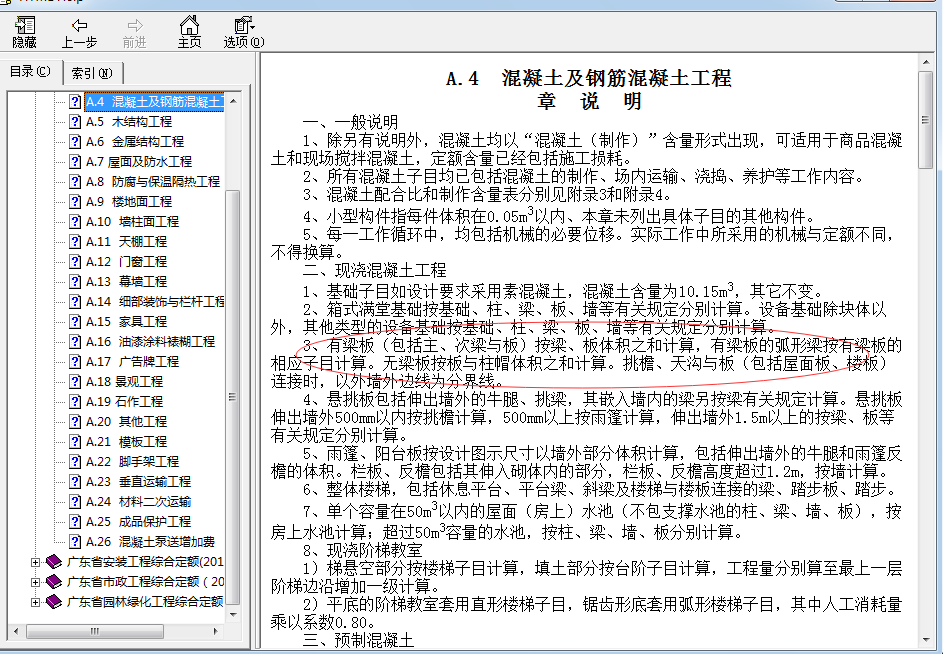The image size is (943, 654).
Task: Select A.4 混凝土及钢筋混凝土 in the tree
Action: tap(154, 102)
